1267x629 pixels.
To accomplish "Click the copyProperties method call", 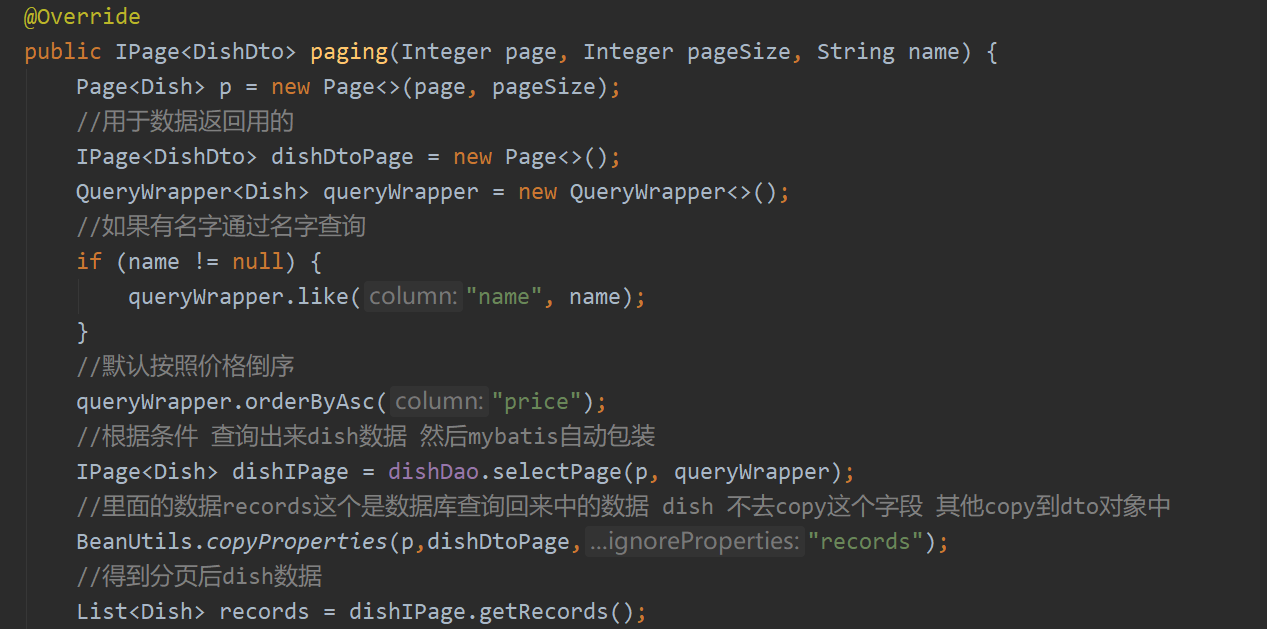I will (296, 542).
